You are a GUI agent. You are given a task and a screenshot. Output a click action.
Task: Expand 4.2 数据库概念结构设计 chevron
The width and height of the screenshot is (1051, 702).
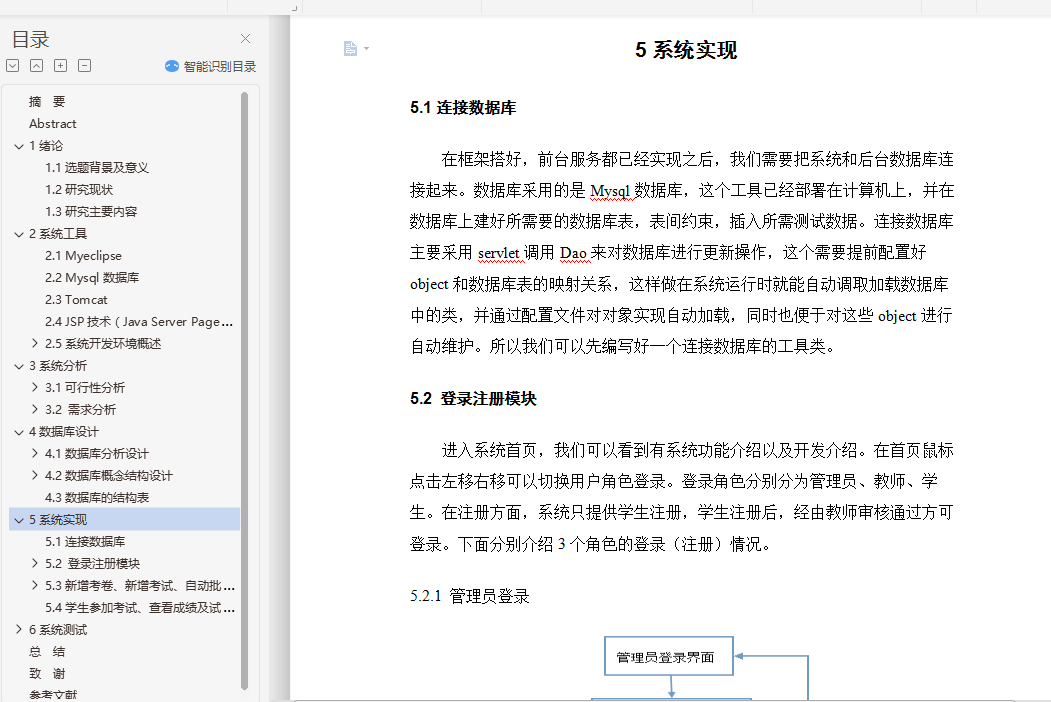tap(35, 475)
